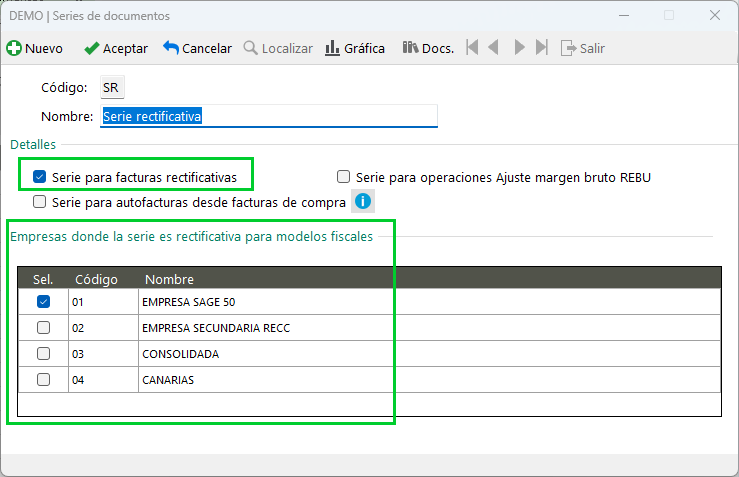Select cell CONSOLIDADA
739x477 pixels.
pyautogui.click(x=429, y=354)
